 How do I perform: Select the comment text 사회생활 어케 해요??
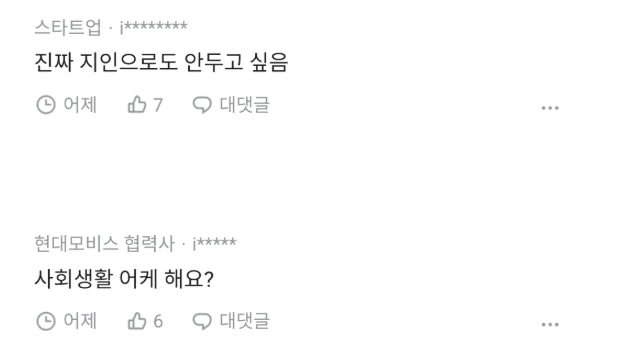point(124,279)
